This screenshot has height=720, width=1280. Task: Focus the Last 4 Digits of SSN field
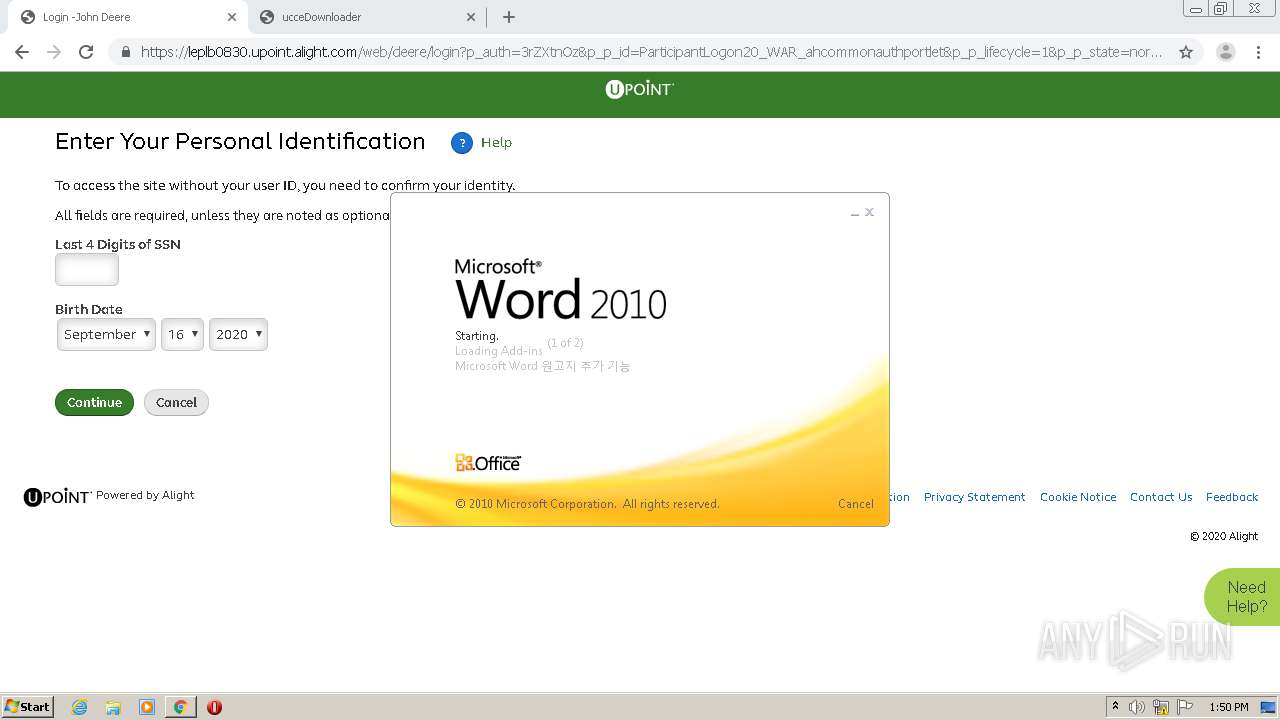point(87,269)
